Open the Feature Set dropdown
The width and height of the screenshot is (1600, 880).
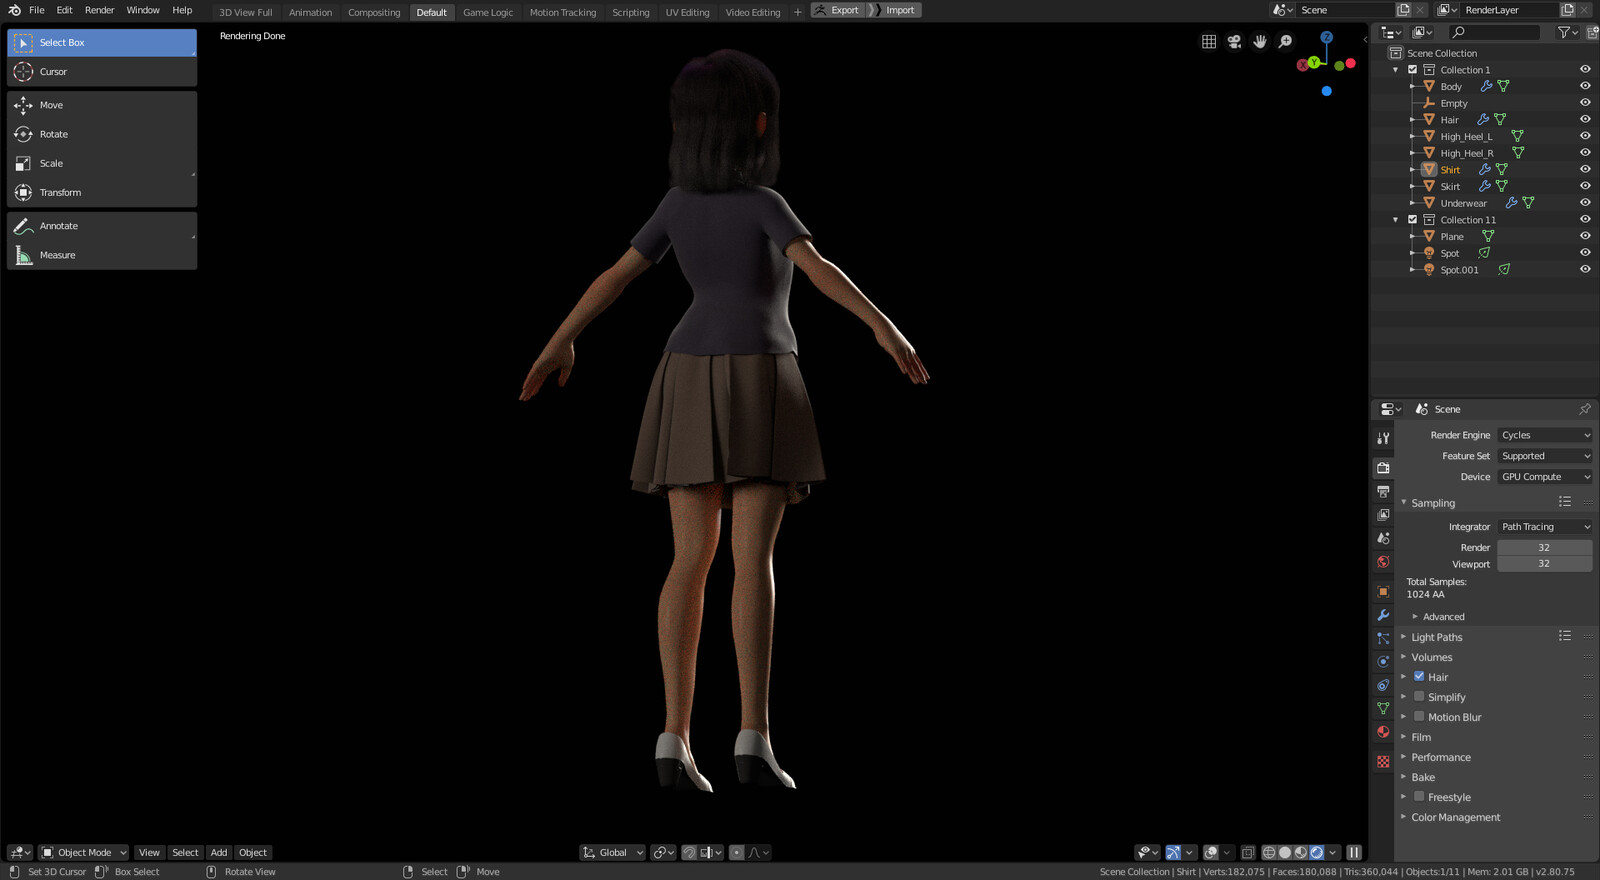click(1545, 456)
